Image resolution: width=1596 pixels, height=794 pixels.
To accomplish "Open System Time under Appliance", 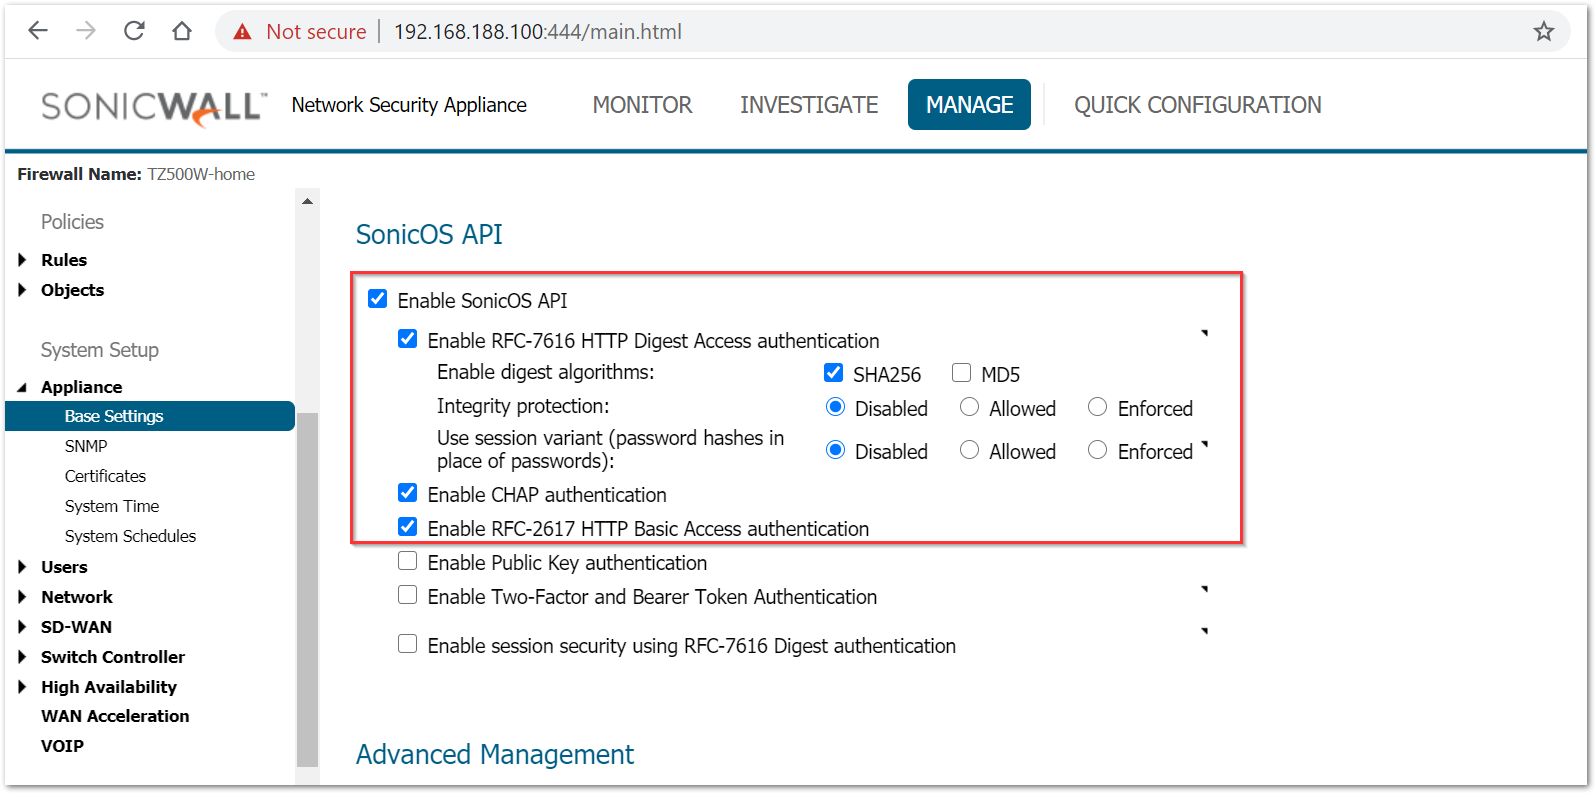I will tap(112, 506).
